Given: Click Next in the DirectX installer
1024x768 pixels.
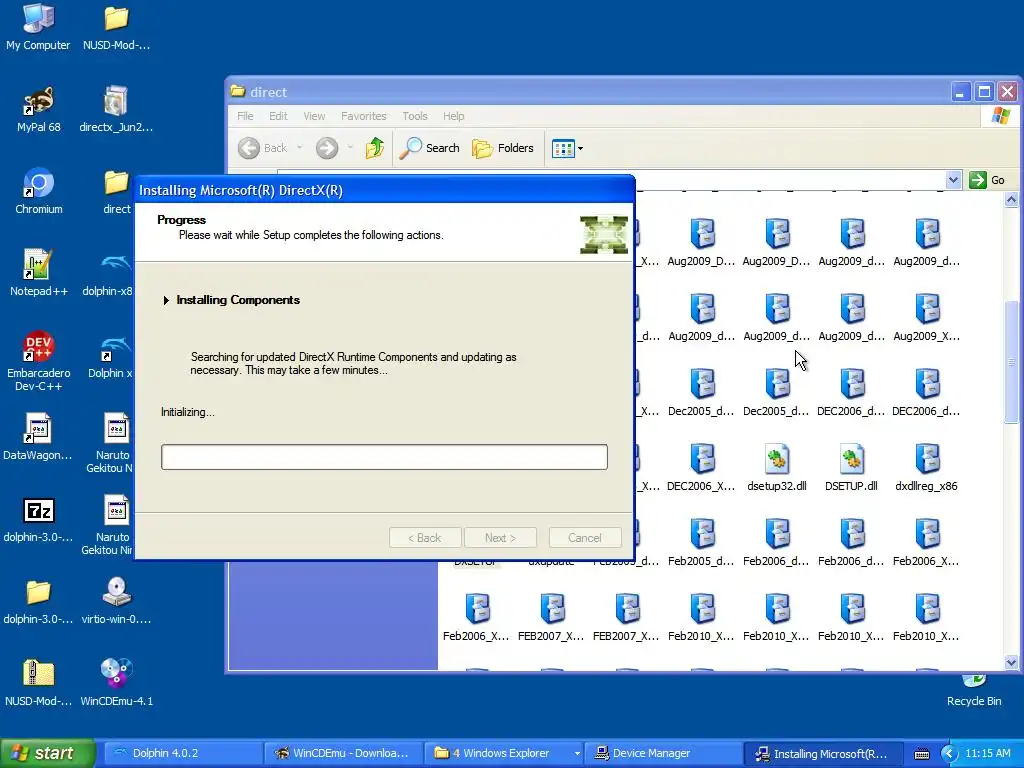Looking at the screenshot, I should [500, 537].
